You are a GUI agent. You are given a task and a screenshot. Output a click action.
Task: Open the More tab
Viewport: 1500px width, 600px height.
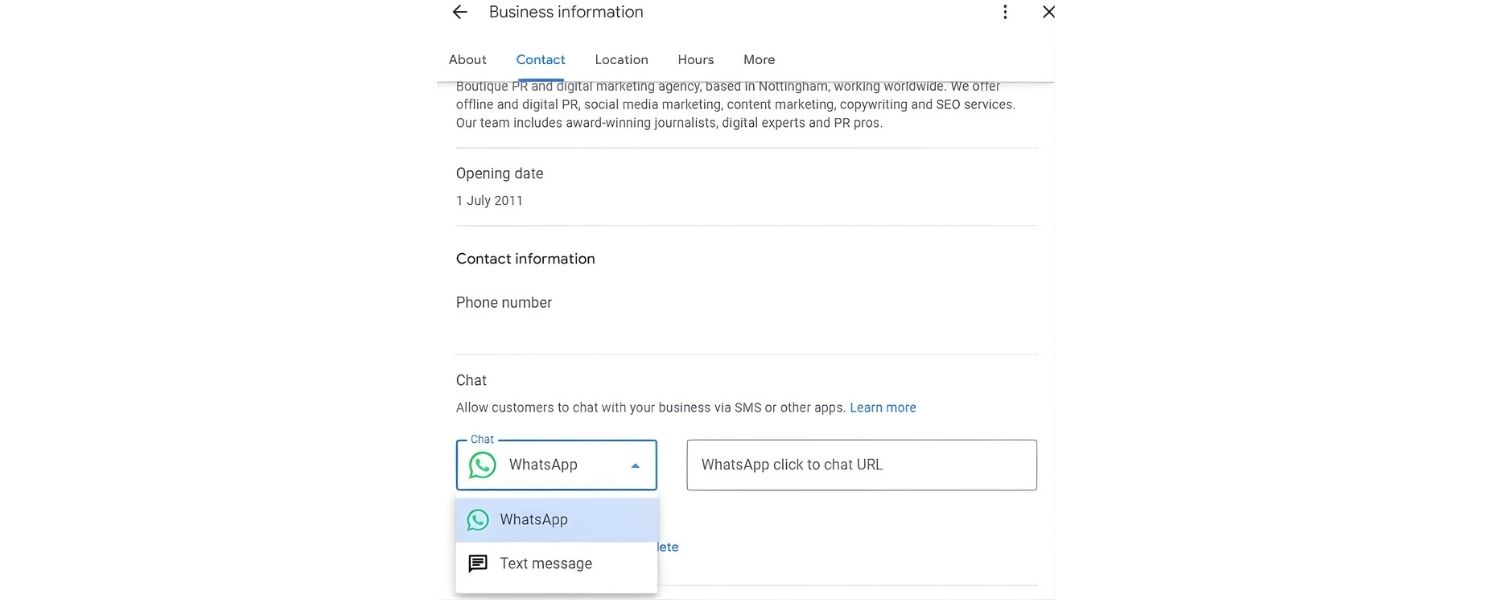tap(759, 57)
